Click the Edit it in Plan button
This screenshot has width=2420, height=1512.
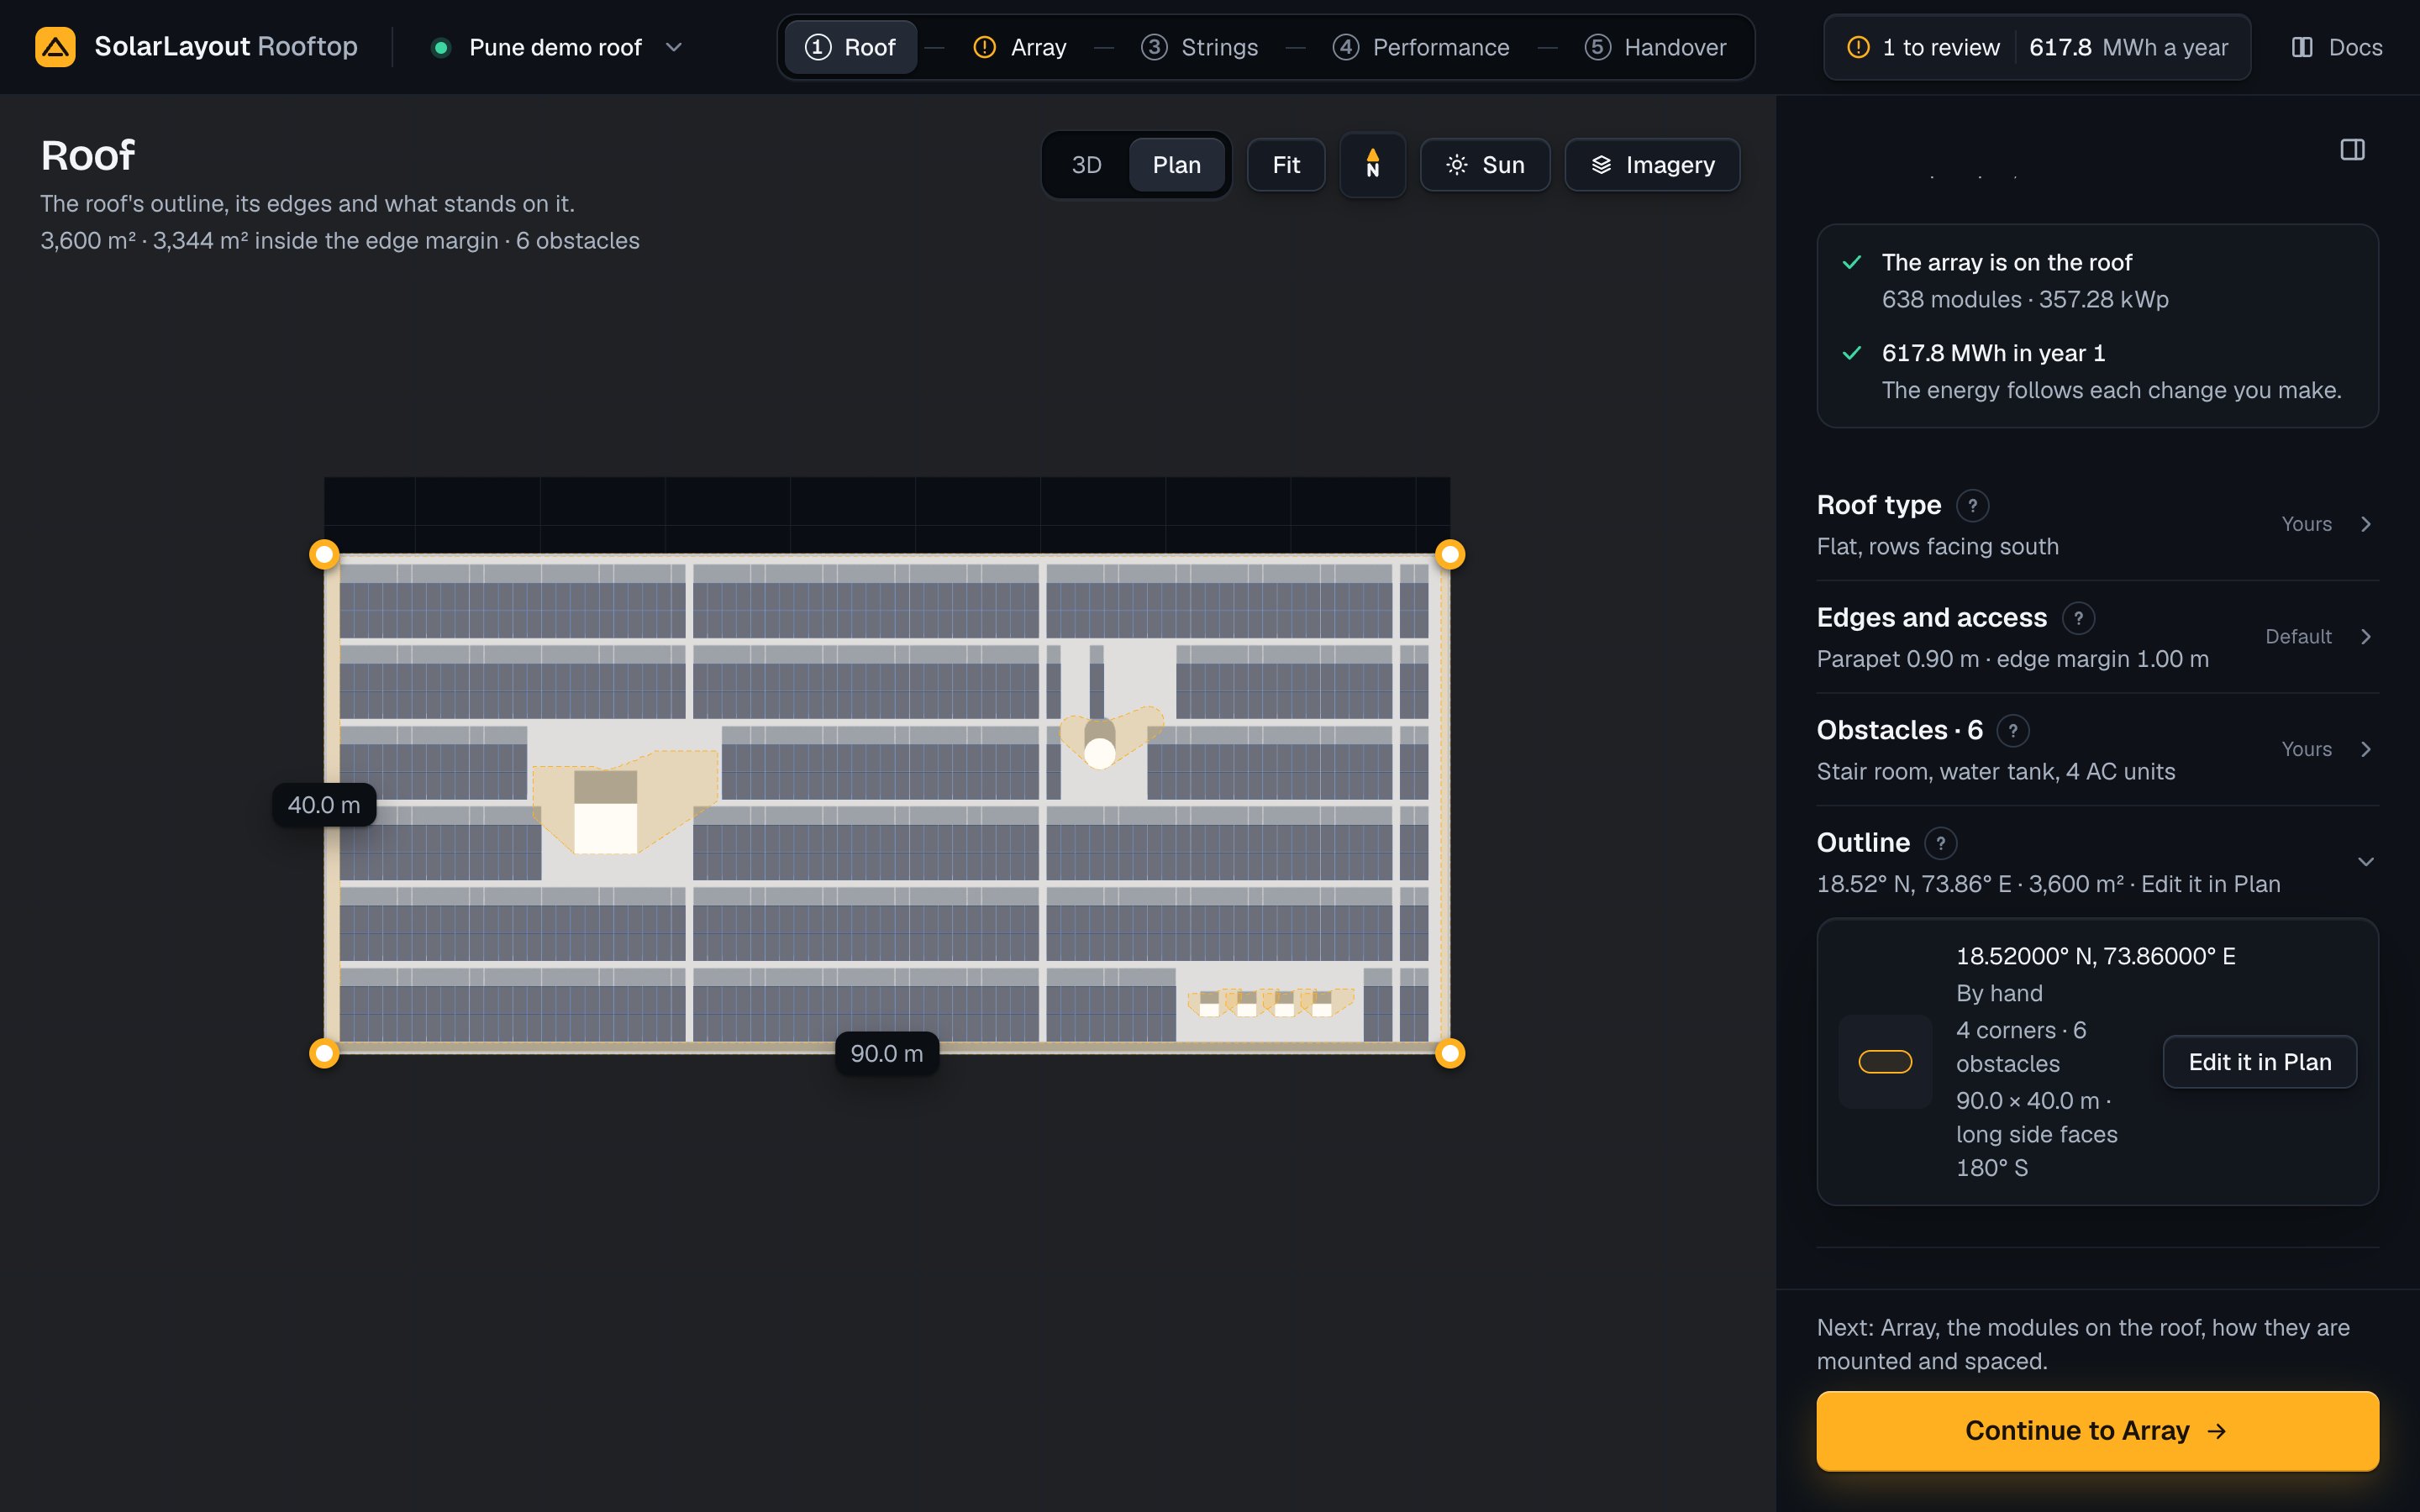point(2260,1062)
